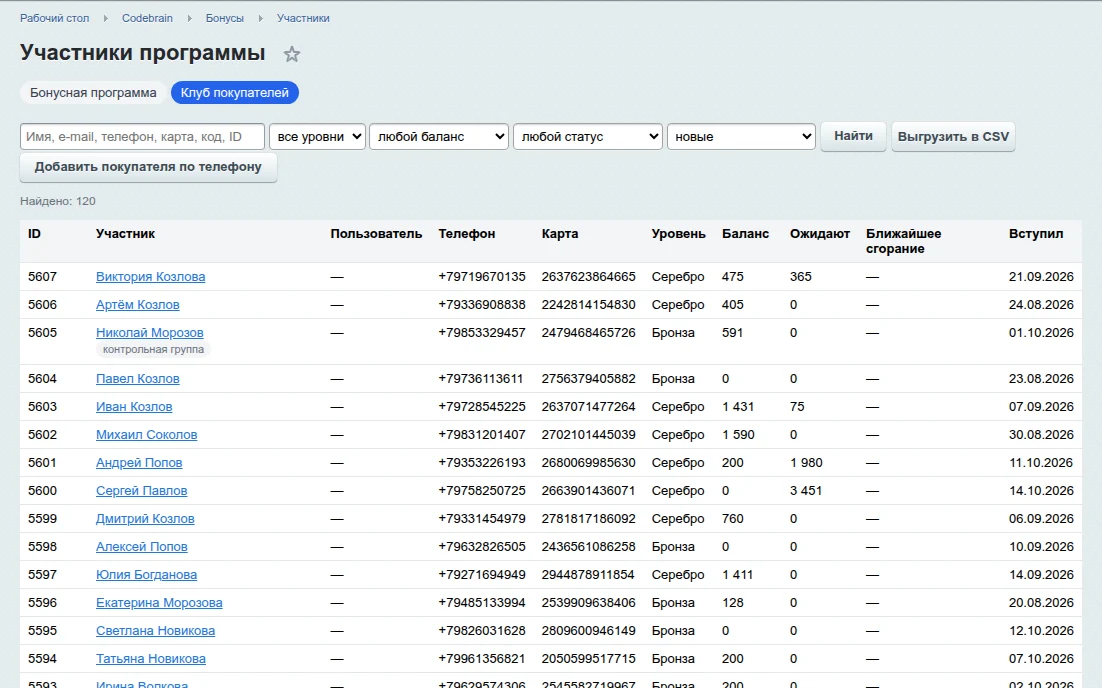Click balance value 1 590
The width and height of the screenshot is (1102, 688).
(x=738, y=435)
